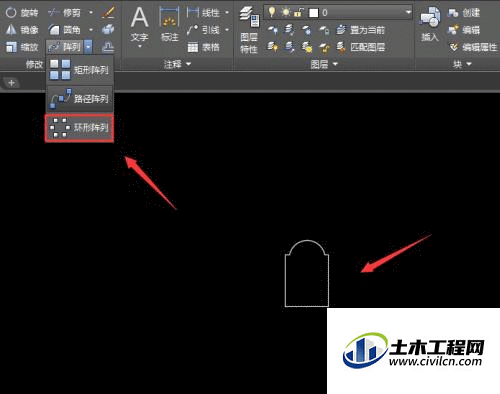
Task: Click the Modify (修改) panel title
Action: click(35, 64)
